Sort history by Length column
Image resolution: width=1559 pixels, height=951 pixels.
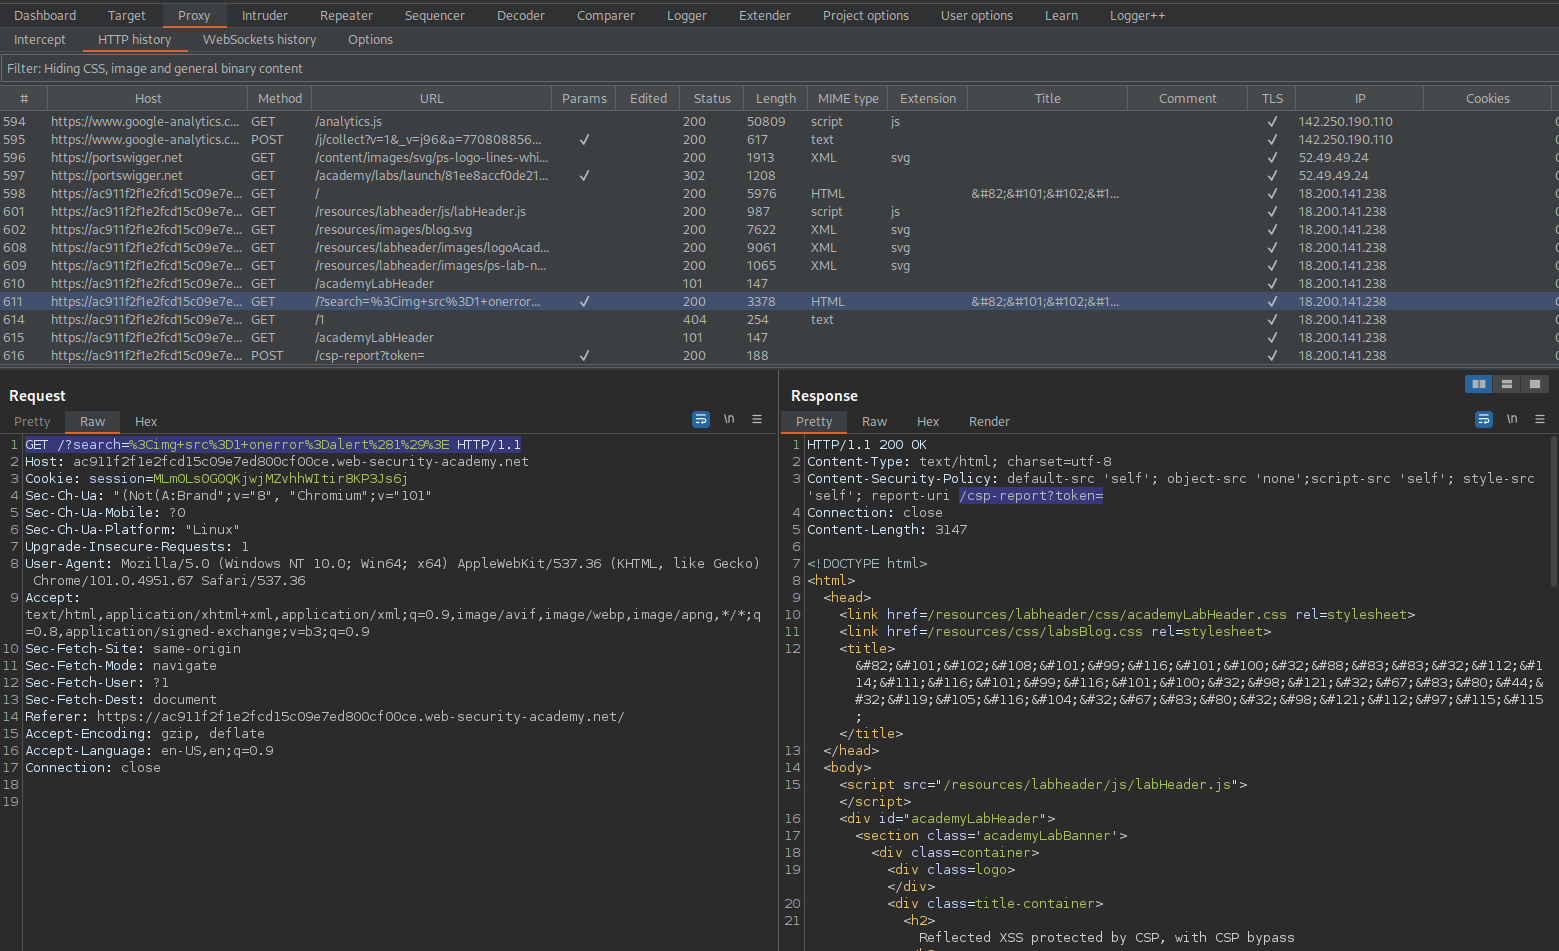pos(776,98)
